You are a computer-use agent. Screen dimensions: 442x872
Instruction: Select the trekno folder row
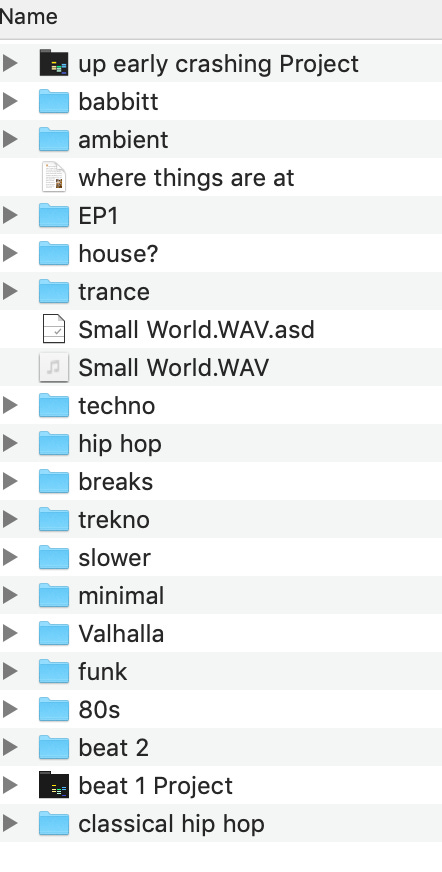pos(221,519)
